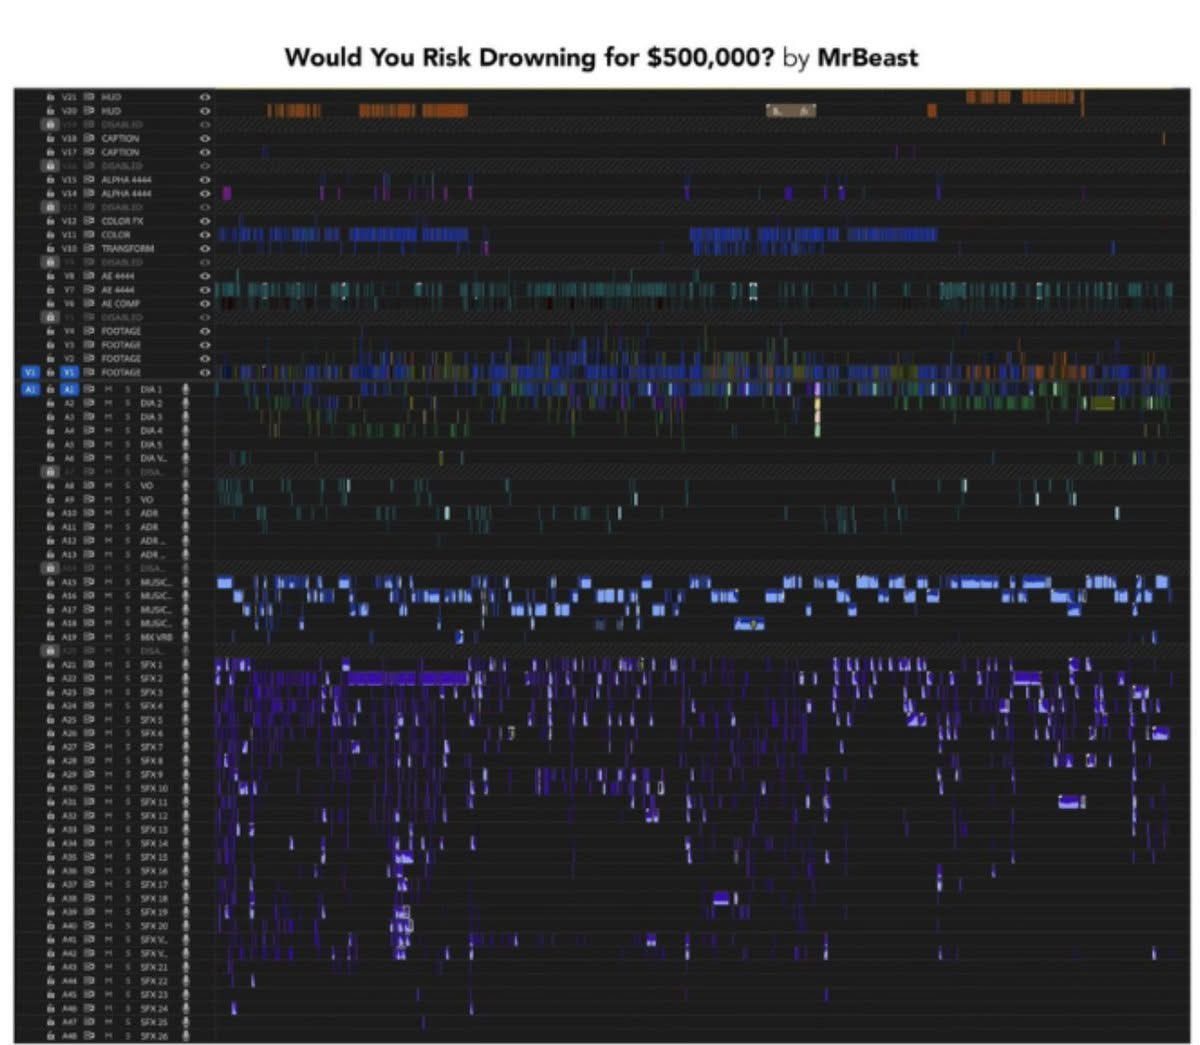Unlock the disabled V19 track
Image resolution: width=1200 pixels, height=1045 pixels.
point(49,125)
